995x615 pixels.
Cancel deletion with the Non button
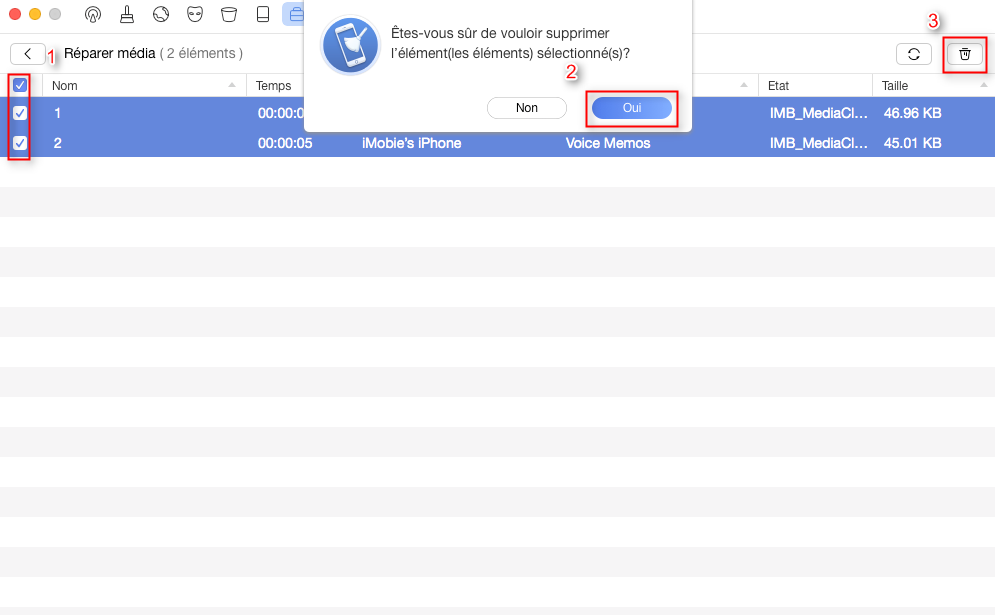[x=527, y=108]
